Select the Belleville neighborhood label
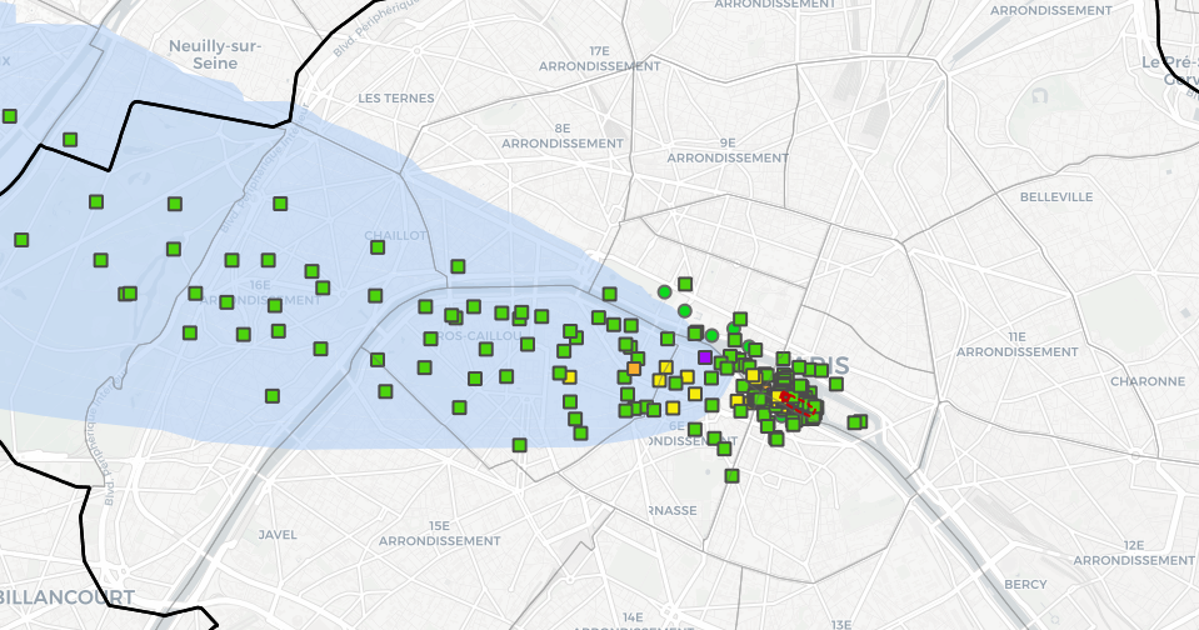The image size is (1199, 630). 1056,197
